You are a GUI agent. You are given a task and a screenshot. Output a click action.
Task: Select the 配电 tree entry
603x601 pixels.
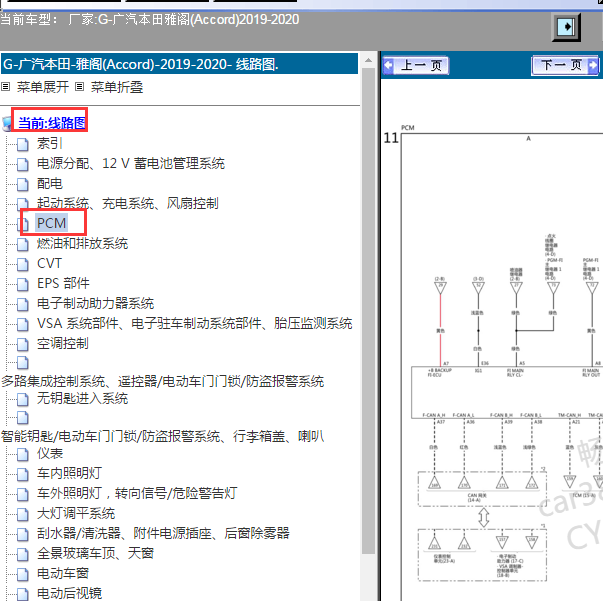[x=50, y=183]
